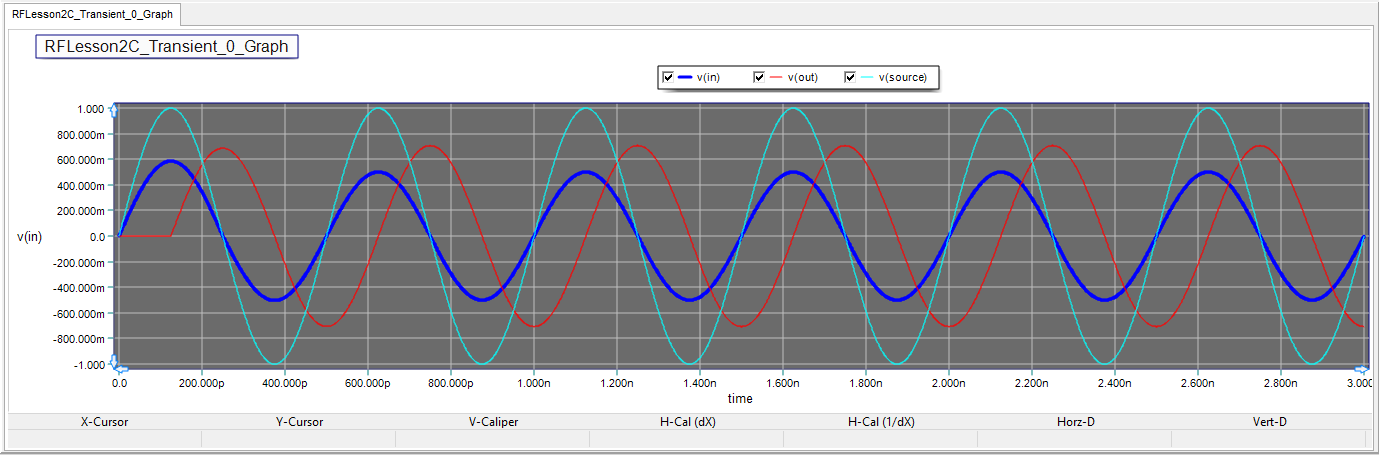Uncheck the v(in) trace checkbox

pos(667,78)
